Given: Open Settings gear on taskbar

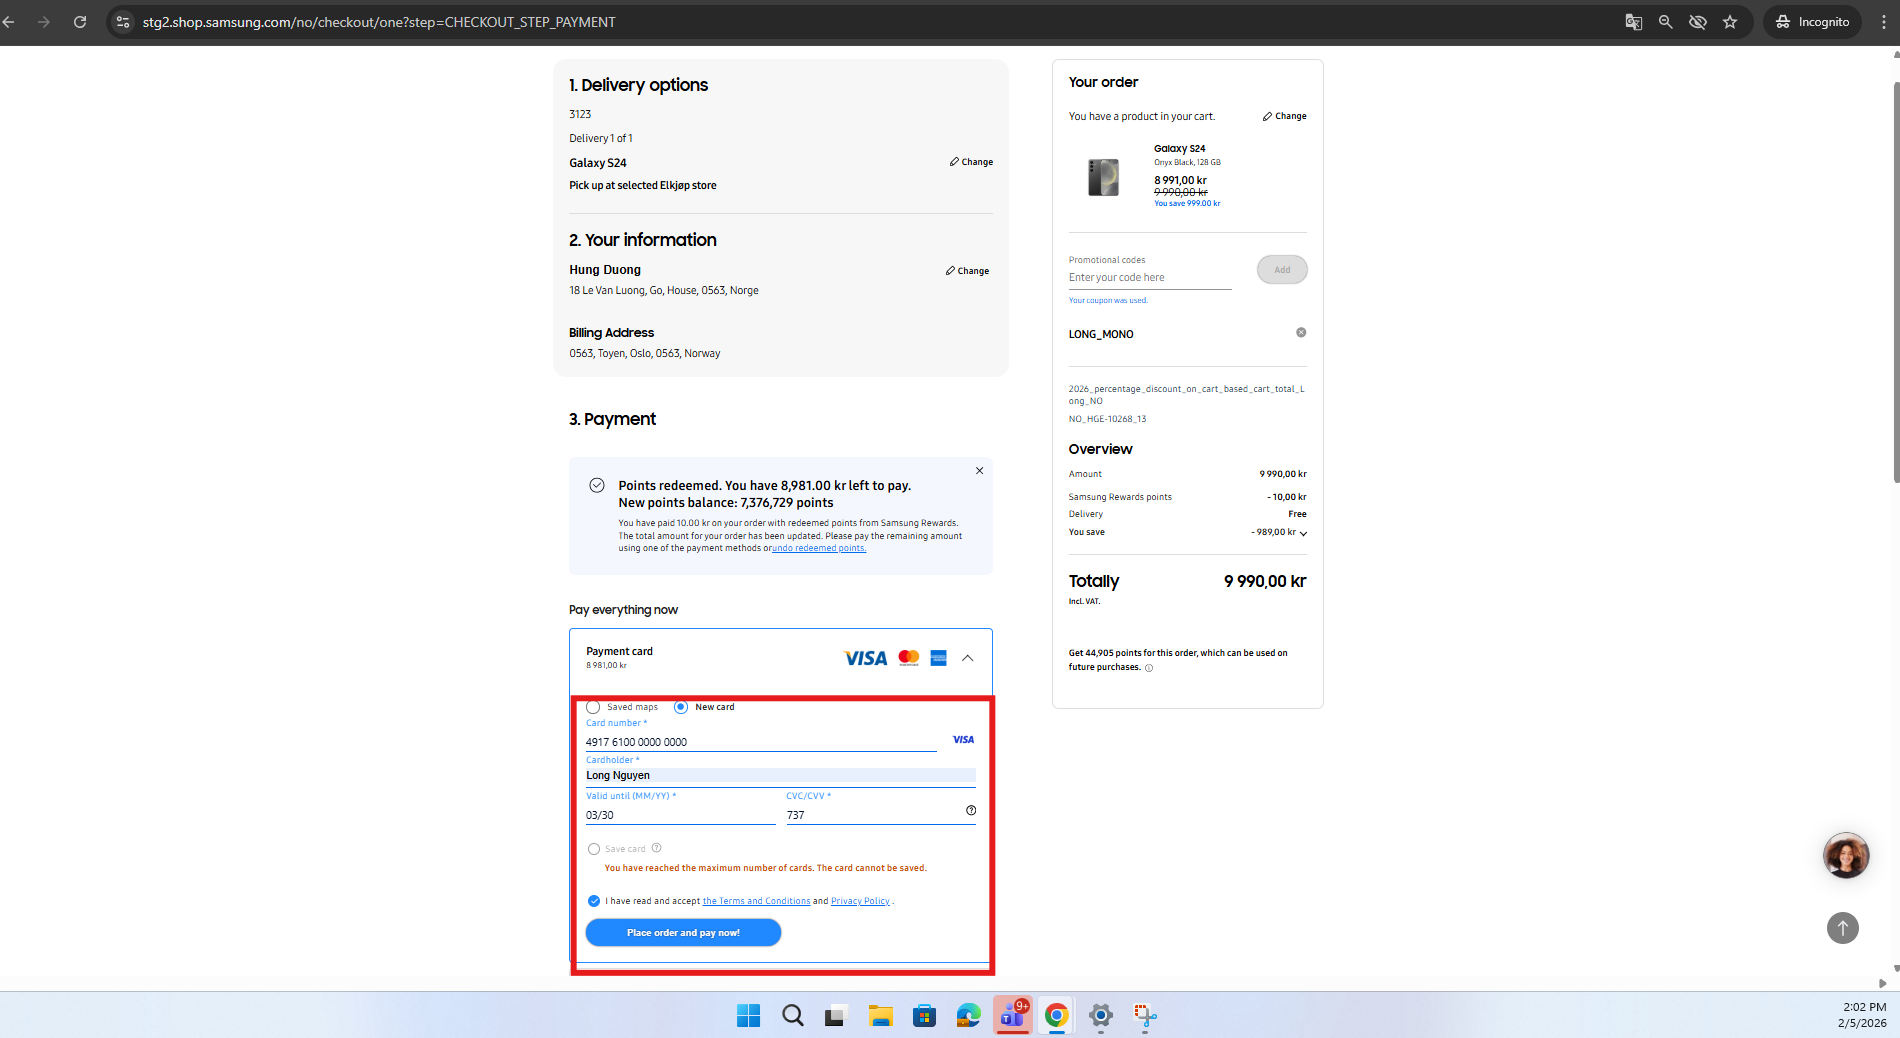Looking at the screenshot, I should (x=1100, y=1016).
